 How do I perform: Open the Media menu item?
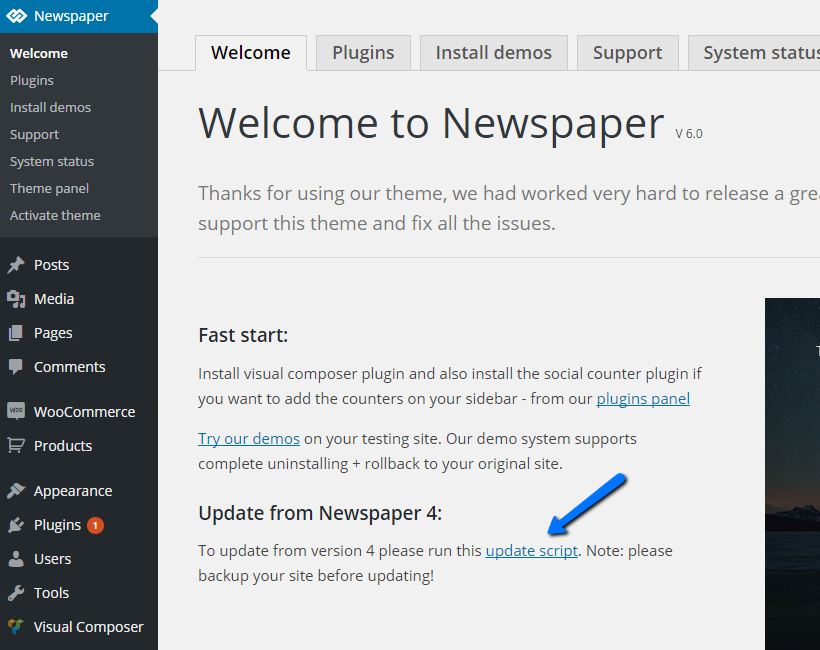pos(79,299)
